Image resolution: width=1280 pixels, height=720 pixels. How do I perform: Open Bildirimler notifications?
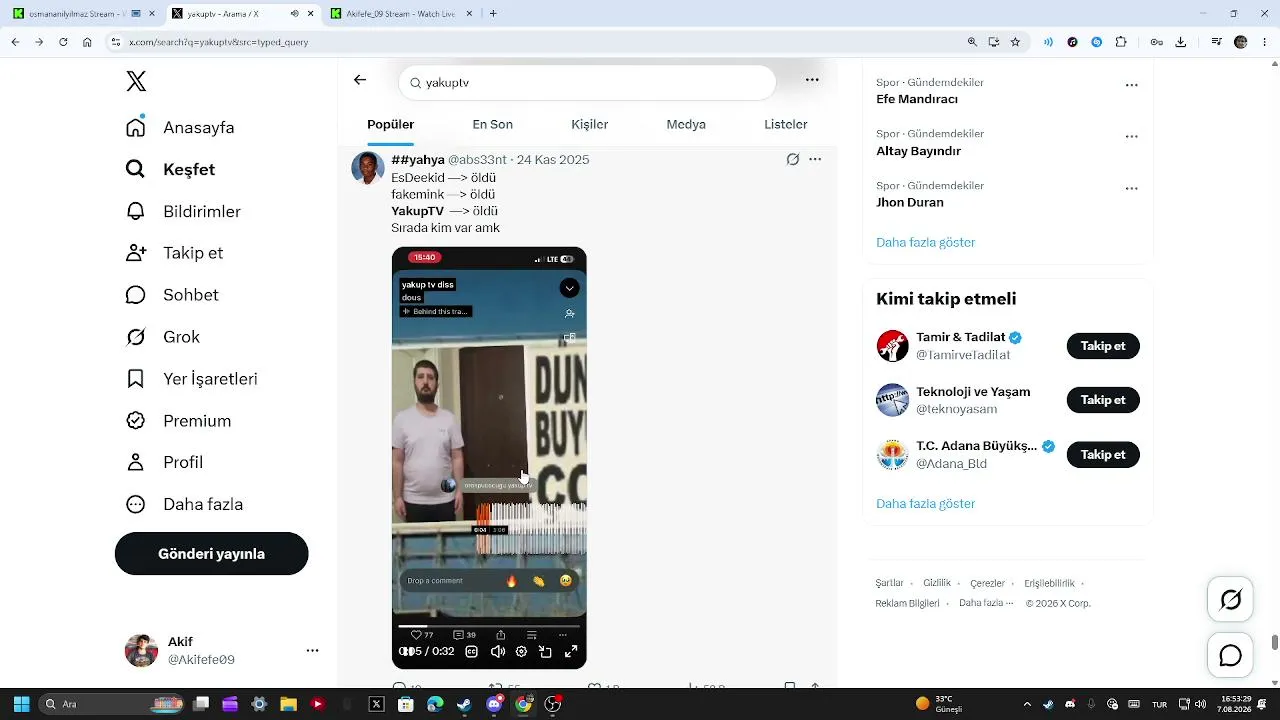pos(183,212)
